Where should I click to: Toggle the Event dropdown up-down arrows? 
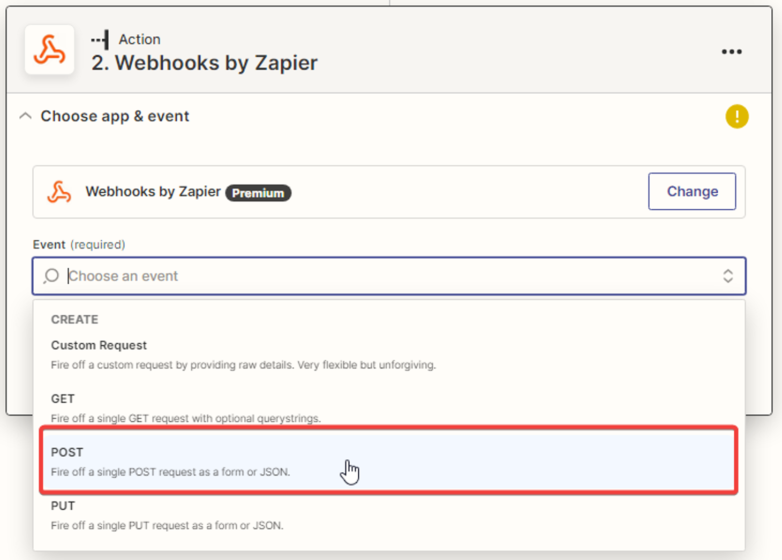pos(728,276)
